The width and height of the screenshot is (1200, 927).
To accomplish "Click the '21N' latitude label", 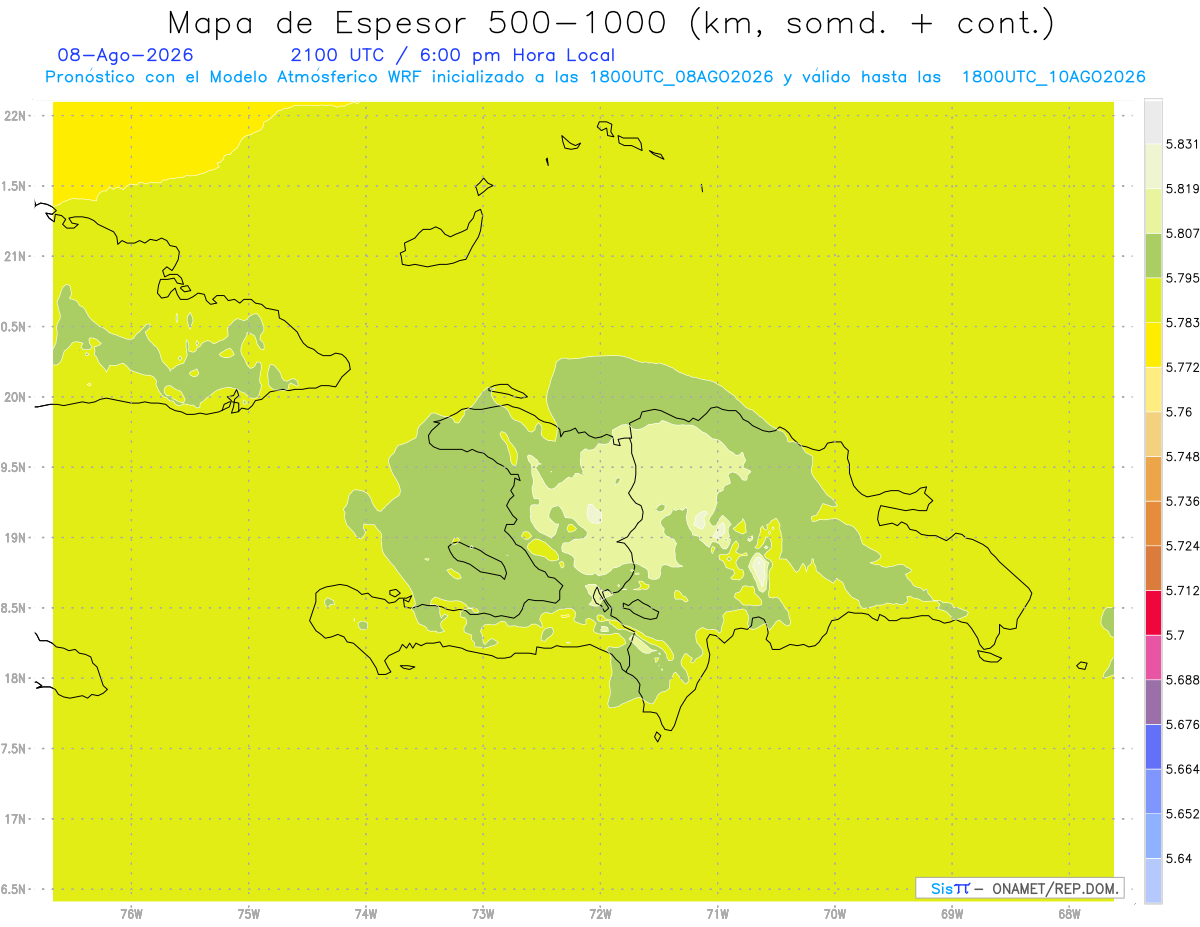I will click(15, 257).
